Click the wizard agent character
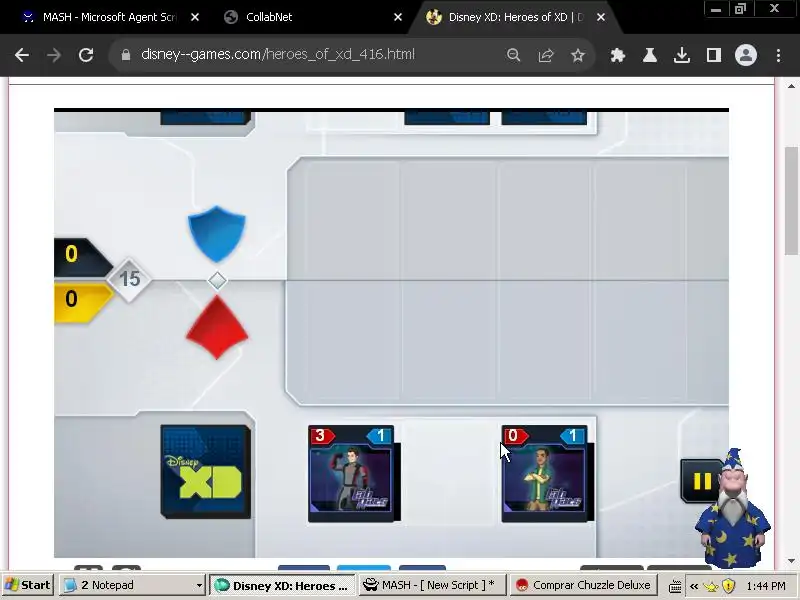The height and width of the screenshot is (600, 800). [733, 508]
